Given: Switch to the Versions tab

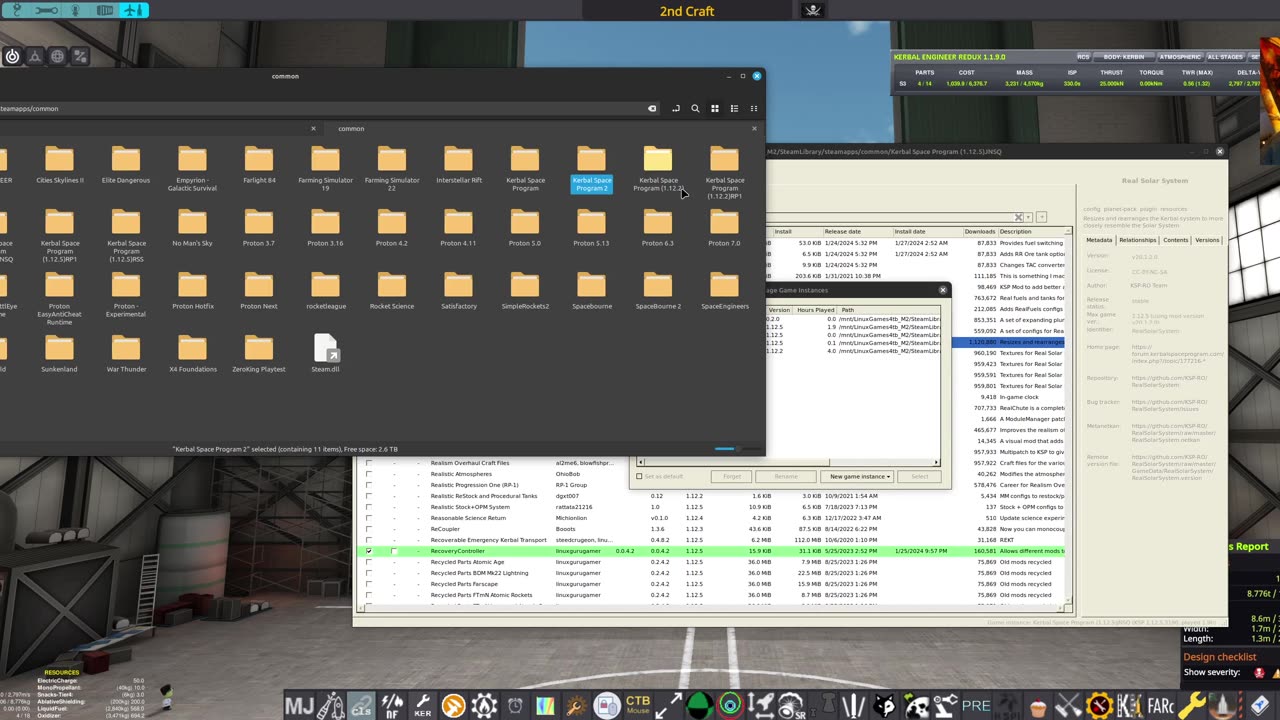Looking at the screenshot, I should point(1208,240).
